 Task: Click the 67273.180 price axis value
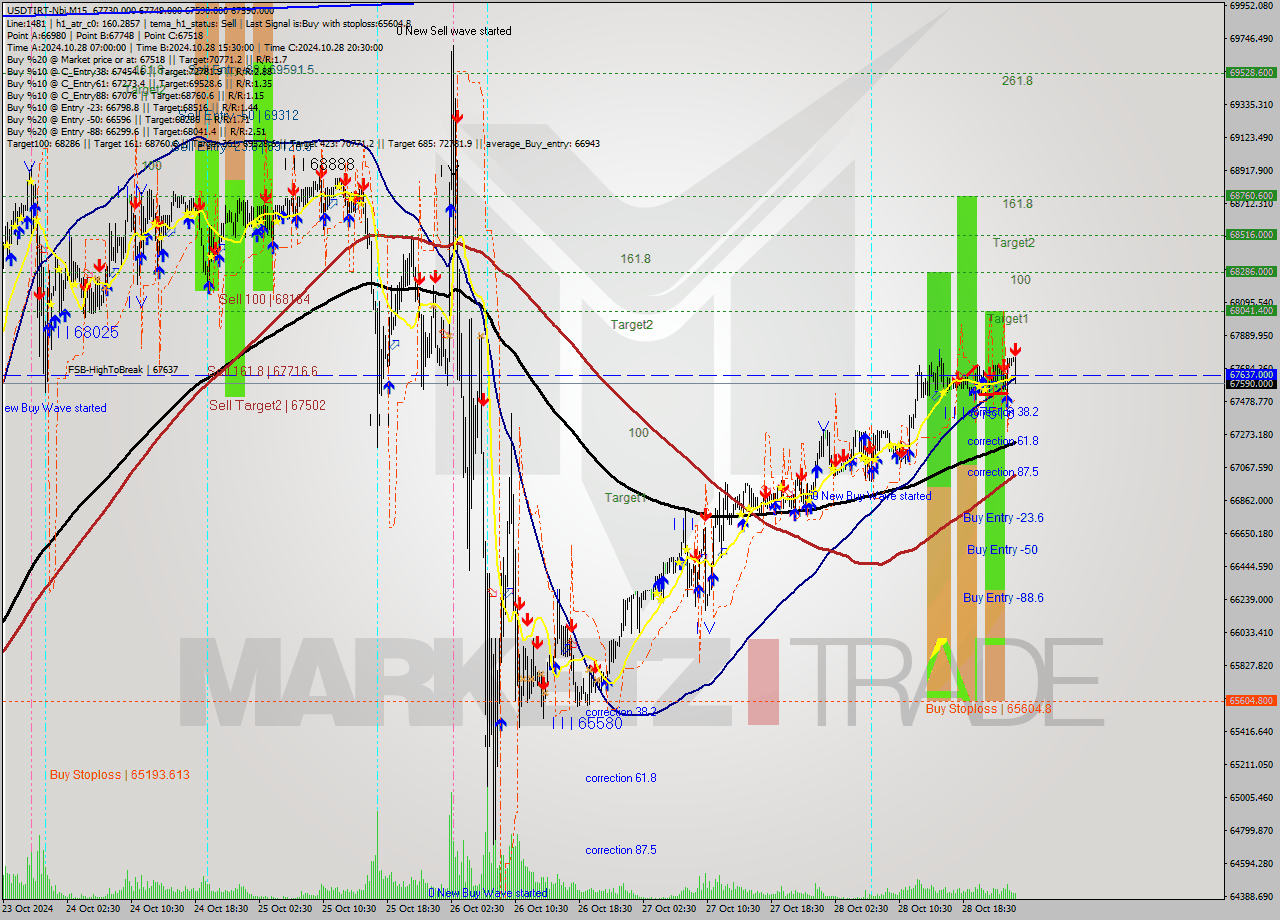(1250, 434)
